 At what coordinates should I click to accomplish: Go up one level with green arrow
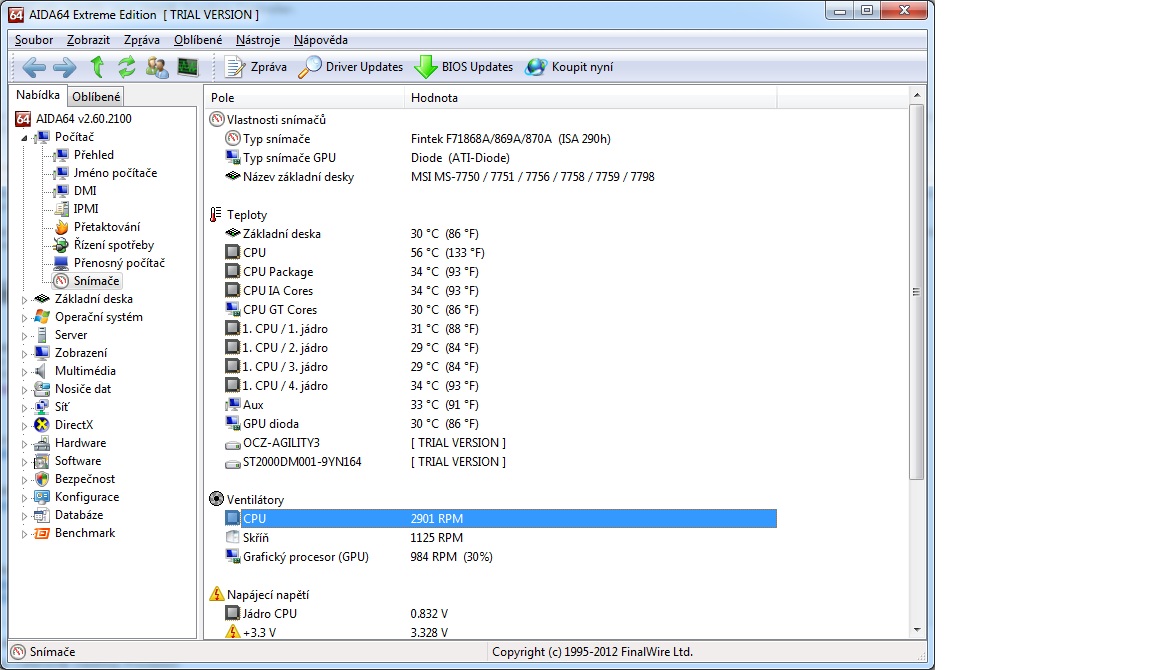(96, 67)
